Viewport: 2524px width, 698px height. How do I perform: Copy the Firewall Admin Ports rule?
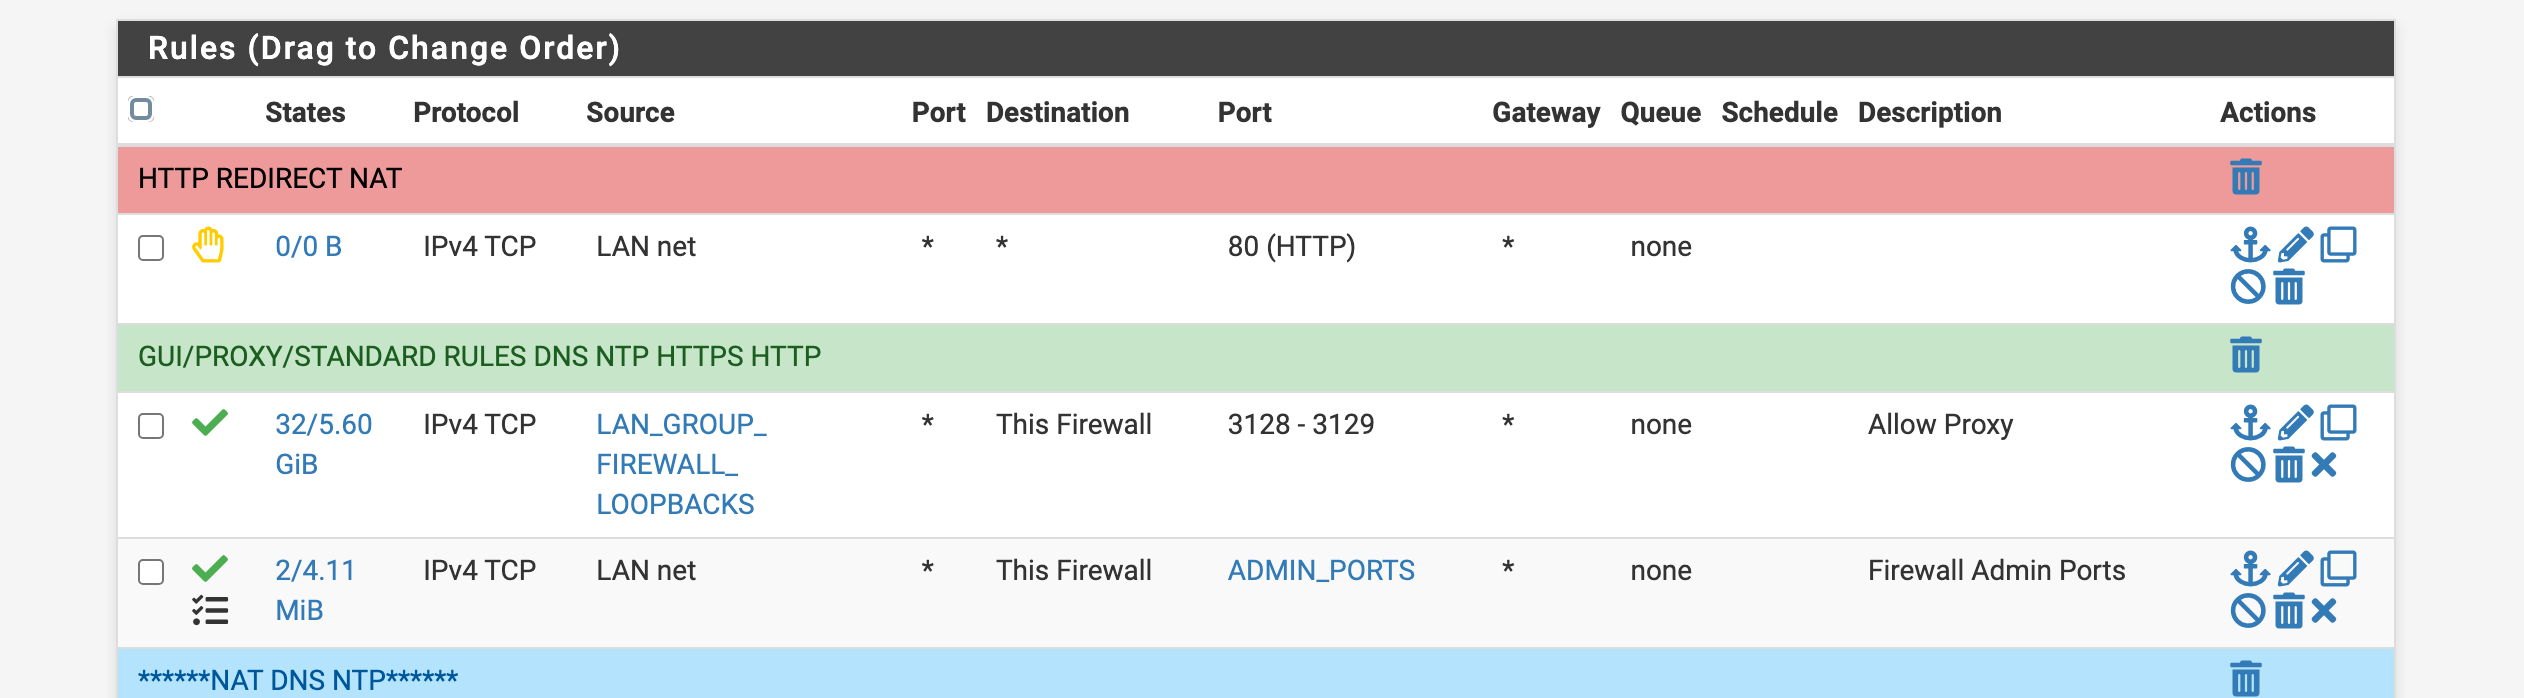[2338, 569]
